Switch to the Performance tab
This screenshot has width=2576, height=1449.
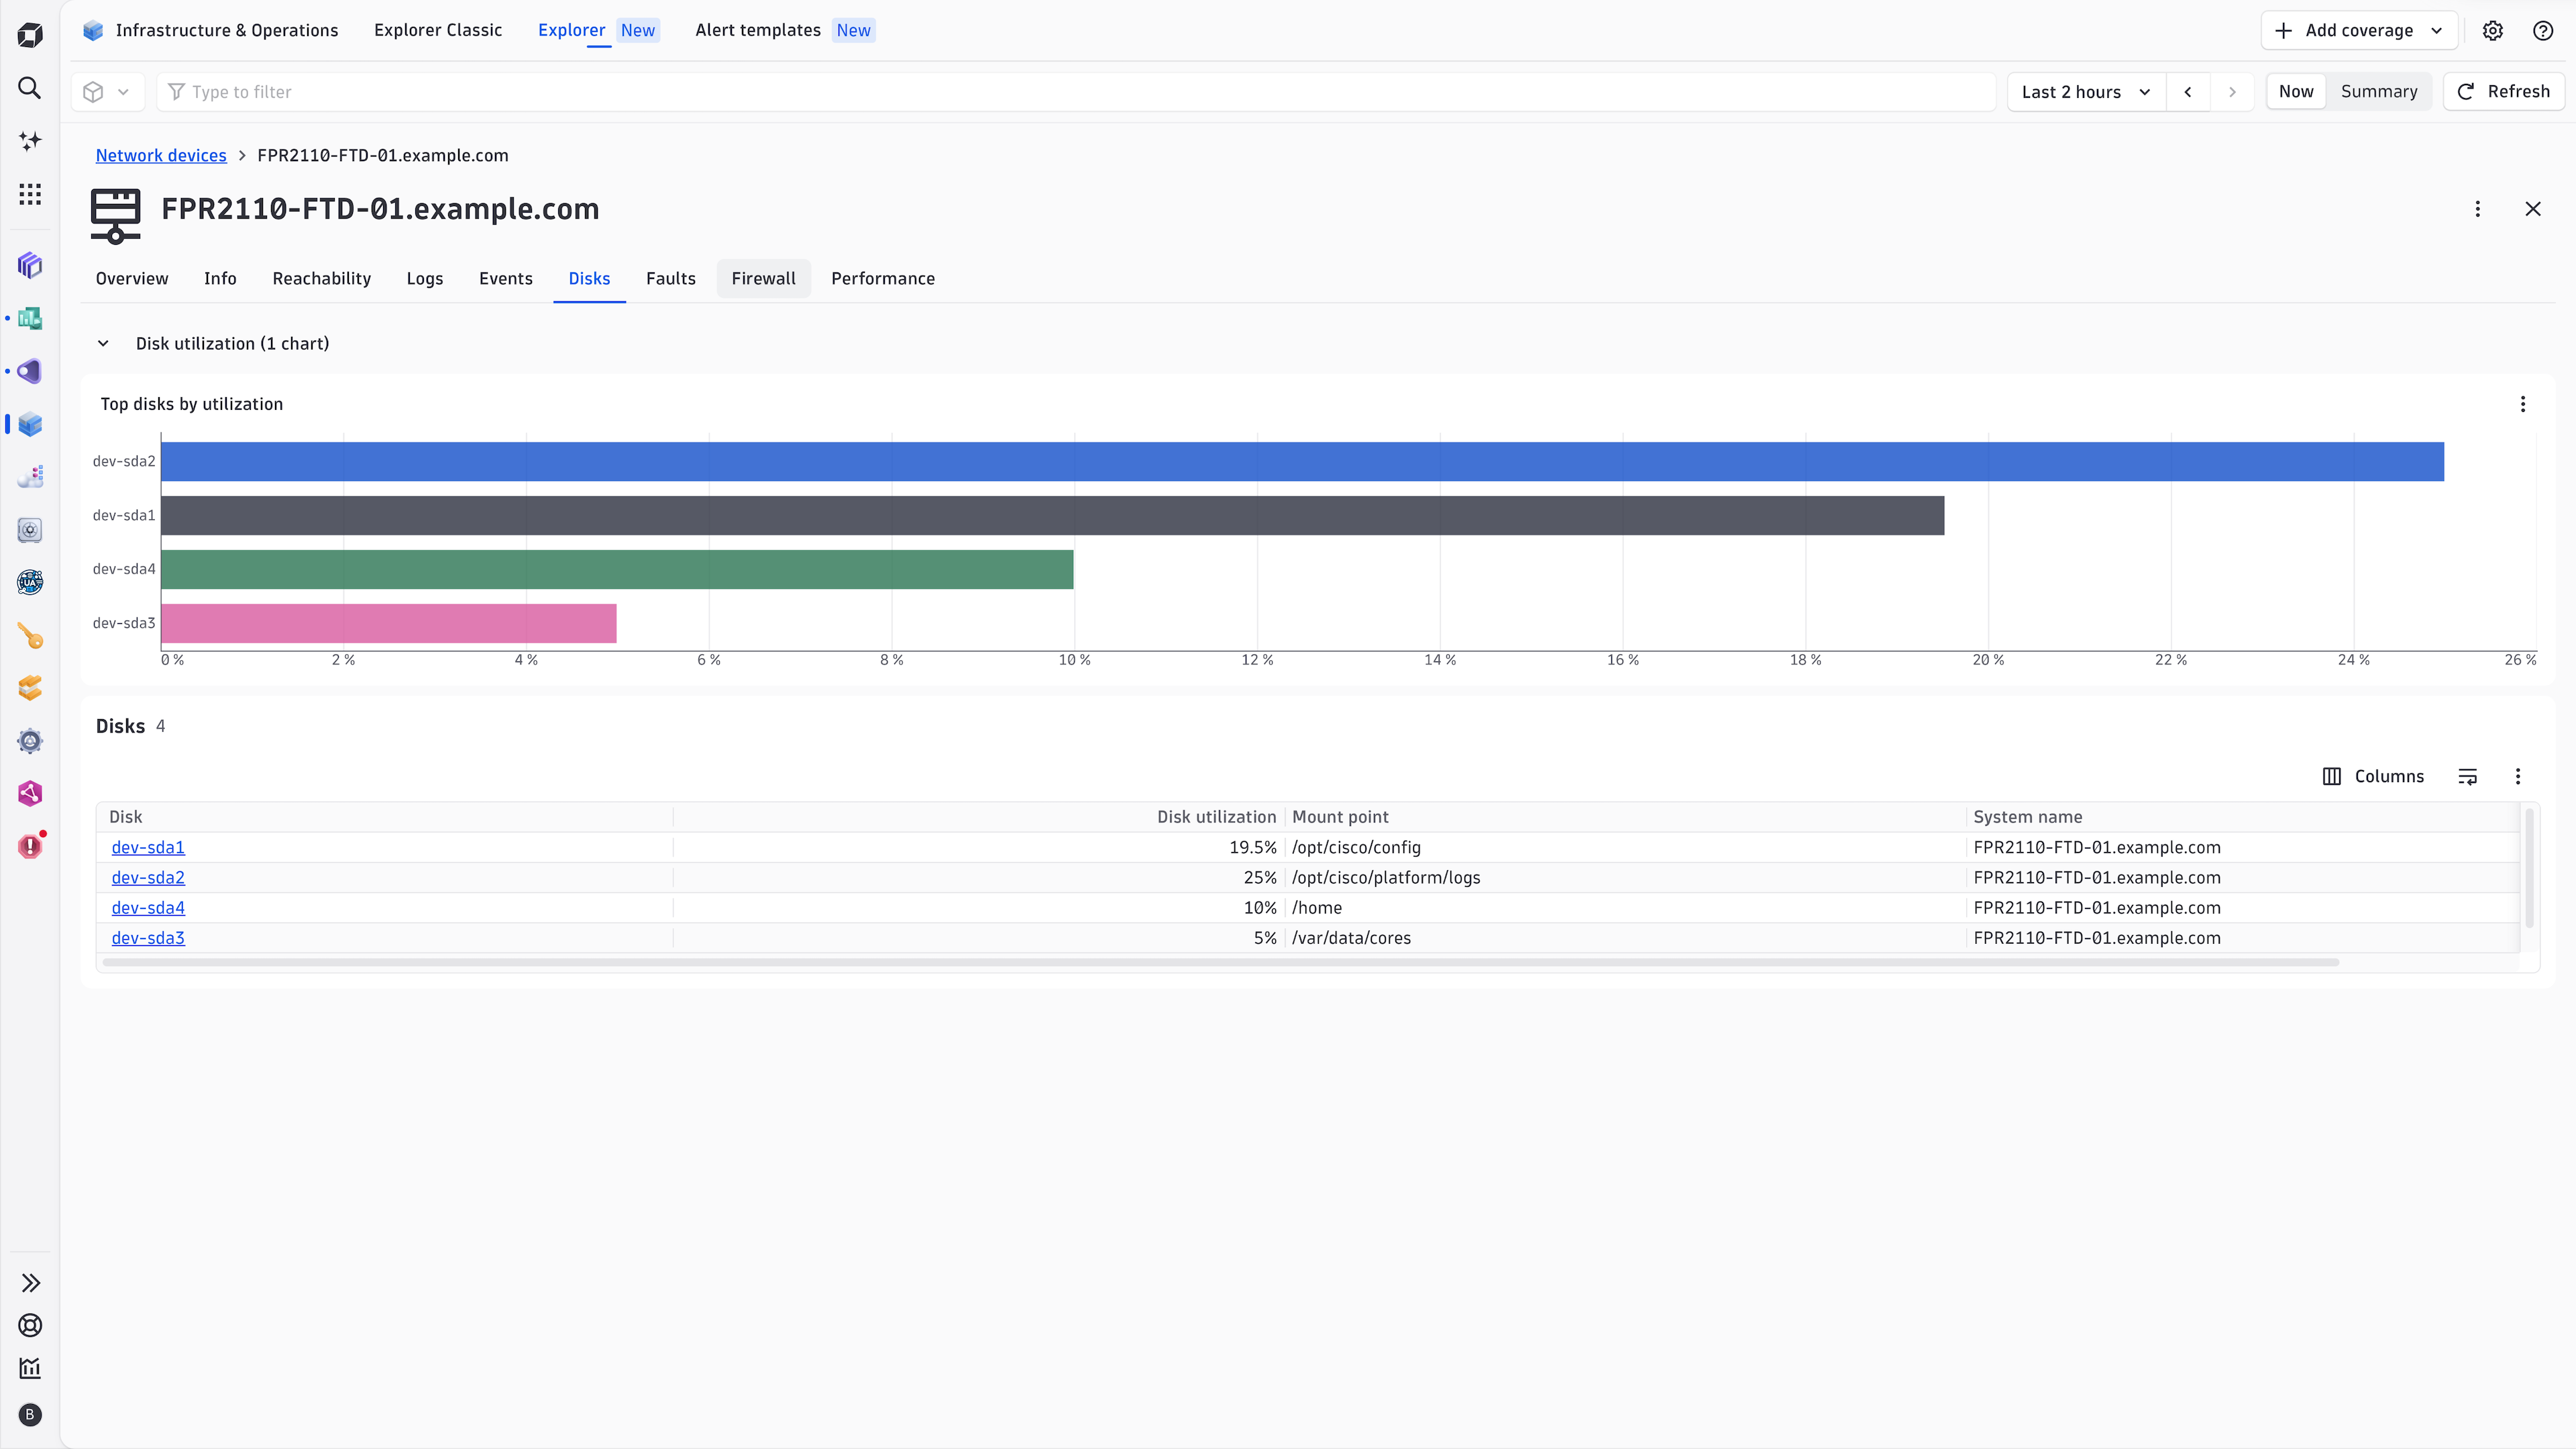pyautogui.click(x=883, y=279)
